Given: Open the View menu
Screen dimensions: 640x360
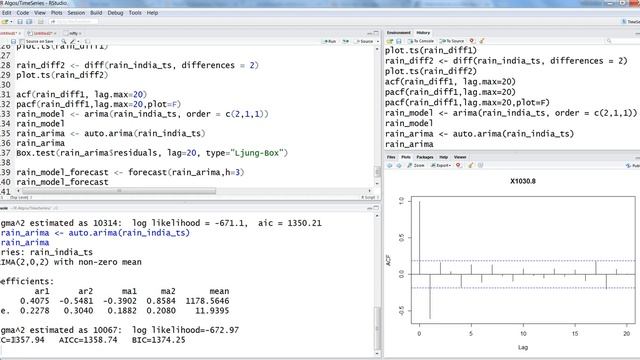Looking at the screenshot, I should [x=40, y=13].
